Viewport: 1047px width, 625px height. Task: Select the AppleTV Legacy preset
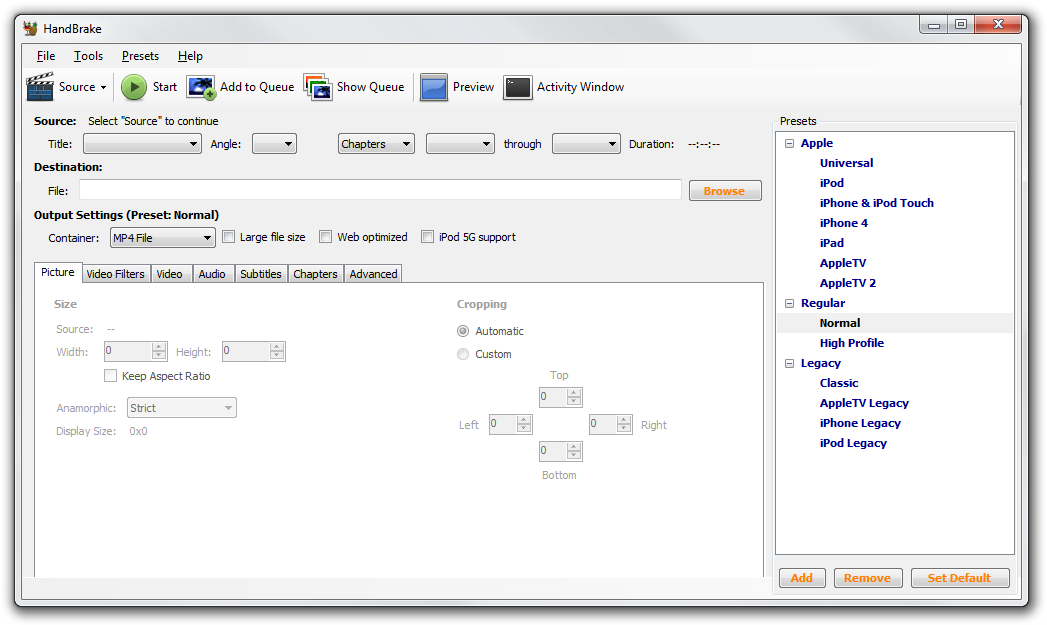click(x=864, y=403)
